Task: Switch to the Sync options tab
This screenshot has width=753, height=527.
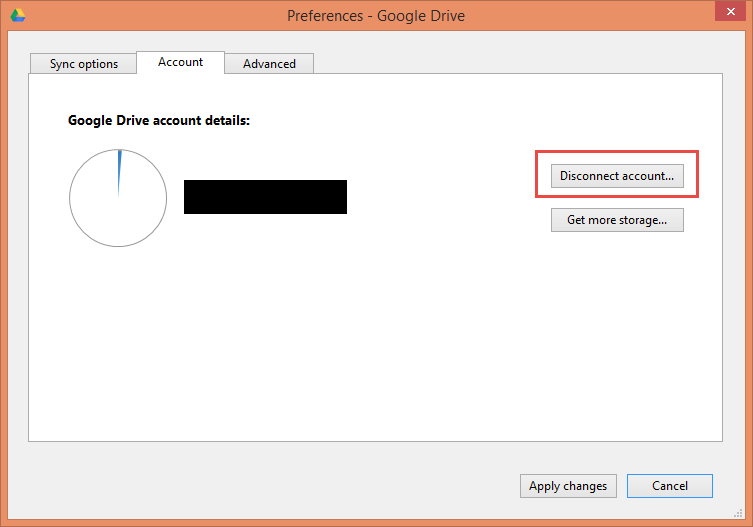Action: coord(84,63)
